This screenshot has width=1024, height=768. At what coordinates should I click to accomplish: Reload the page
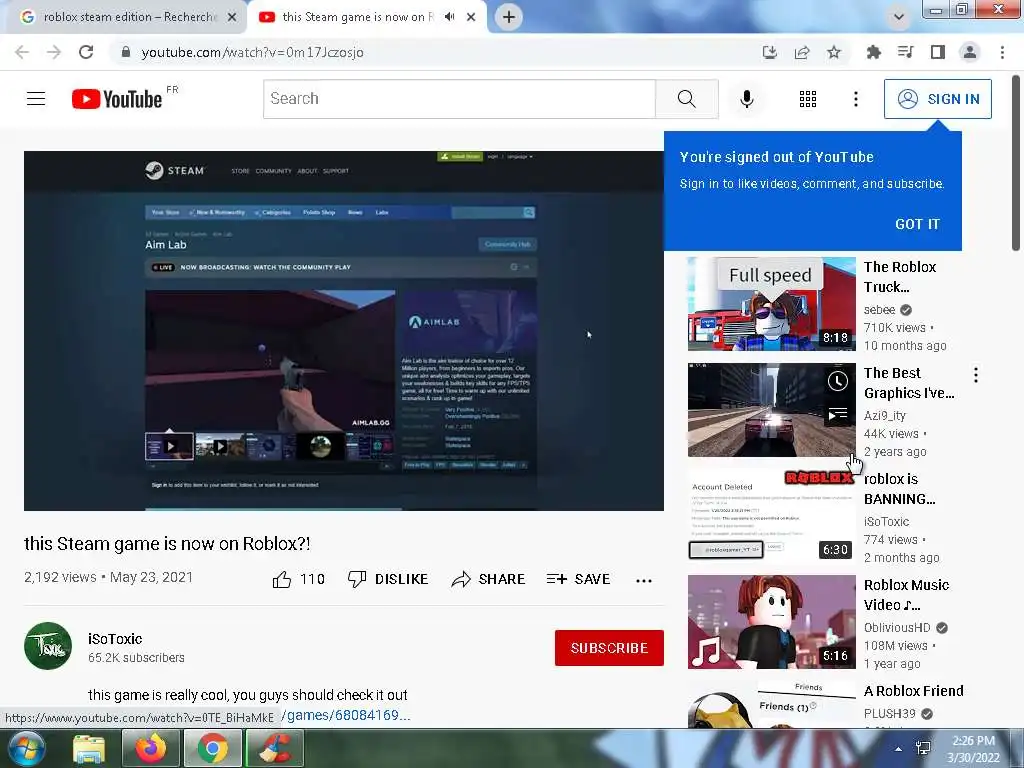click(x=86, y=52)
